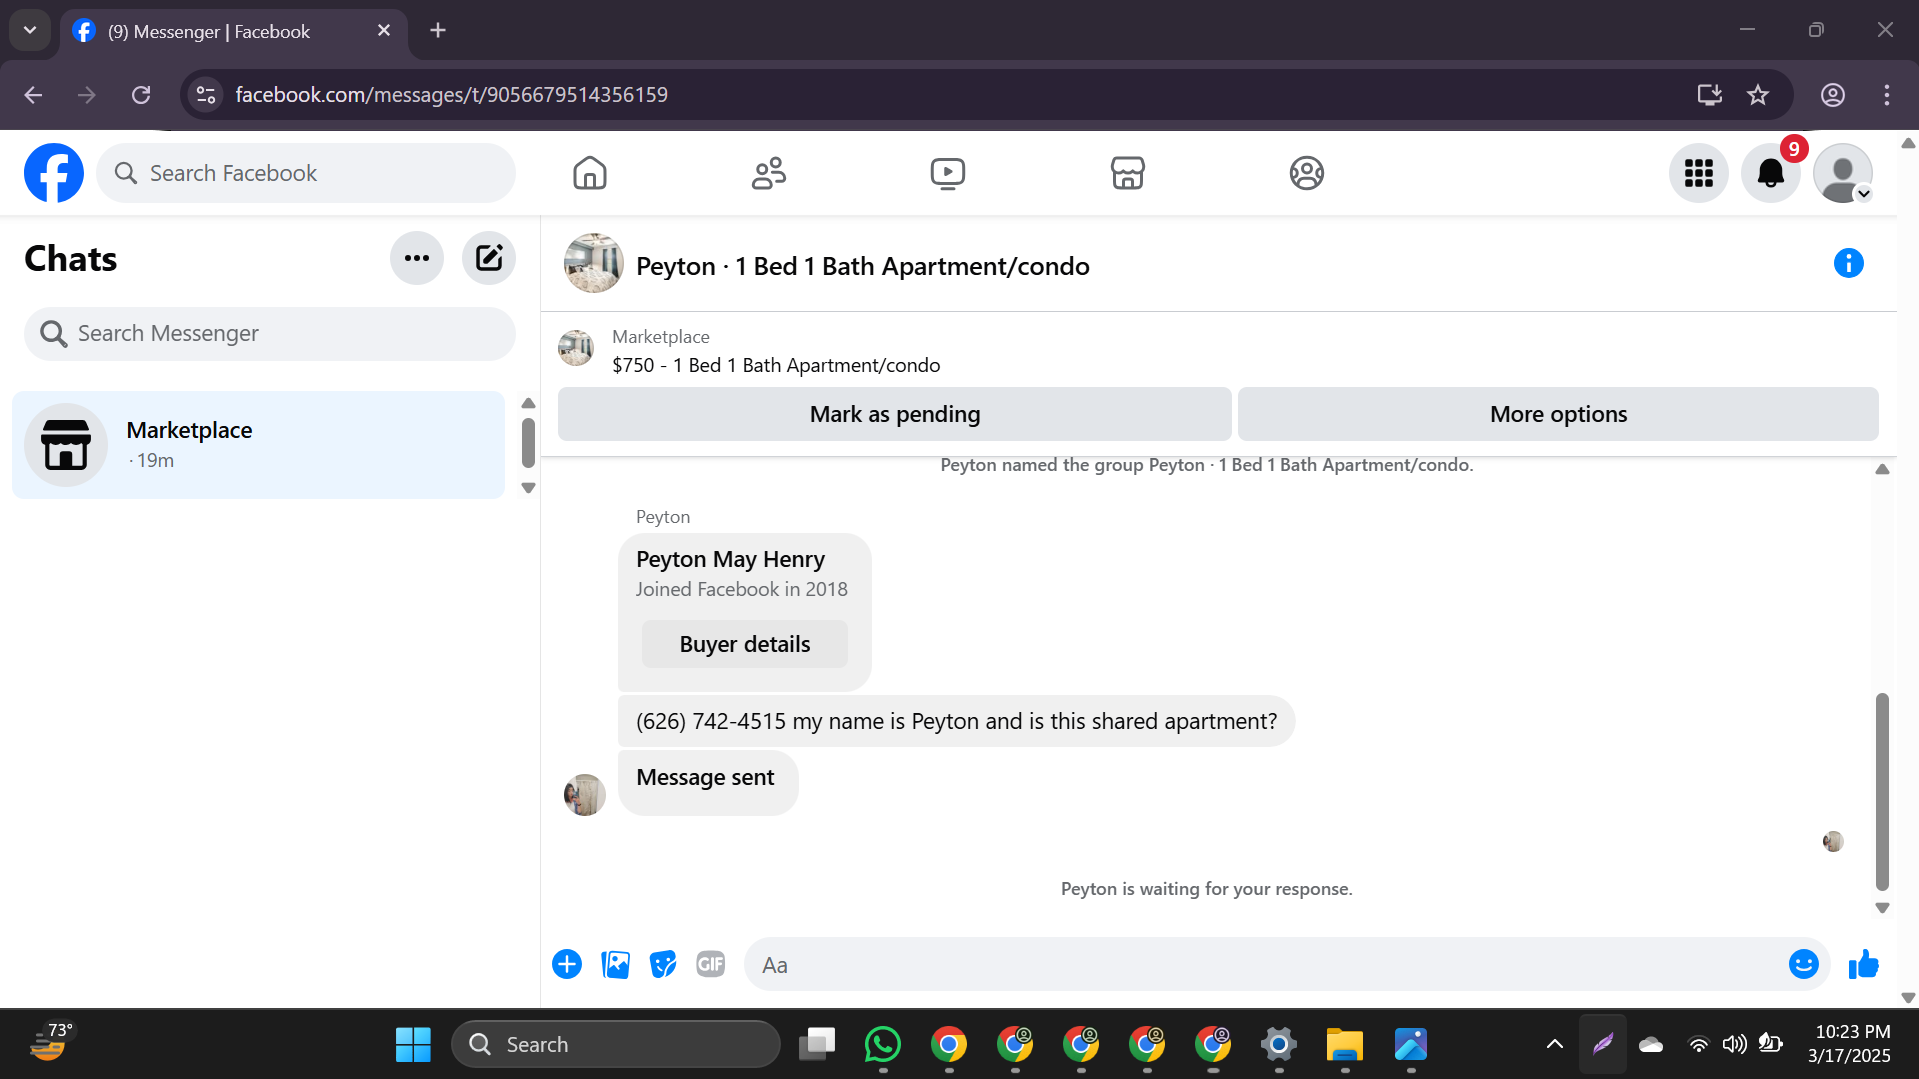Open the Chrome profile icon
Screen dimensions: 1919x1079
[x=1832, y=95]
